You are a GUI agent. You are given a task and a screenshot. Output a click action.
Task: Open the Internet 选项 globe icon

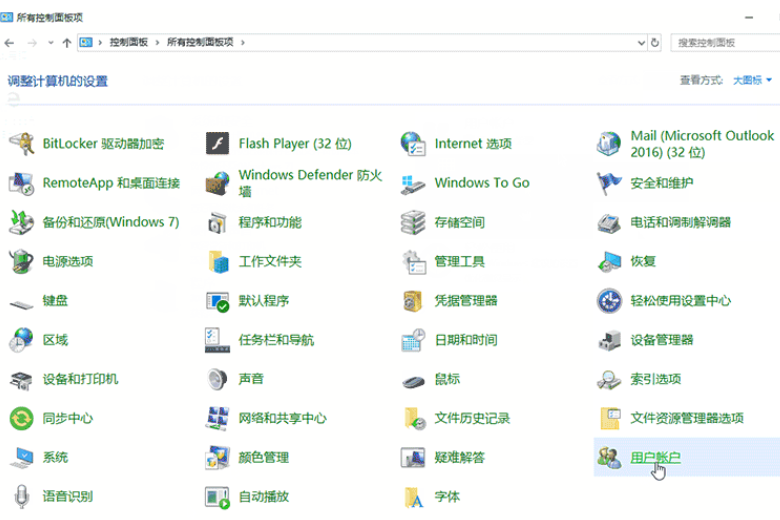(x=413, y=144)
